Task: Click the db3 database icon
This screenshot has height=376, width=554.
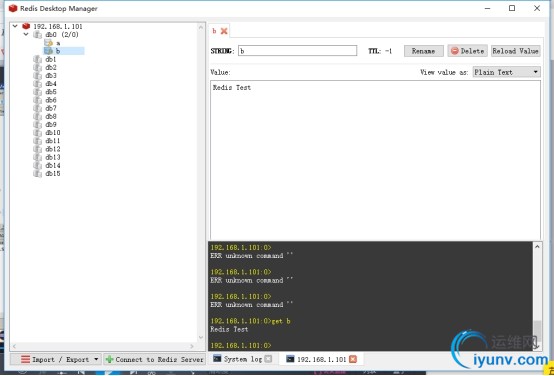Action: coord(37,76)
